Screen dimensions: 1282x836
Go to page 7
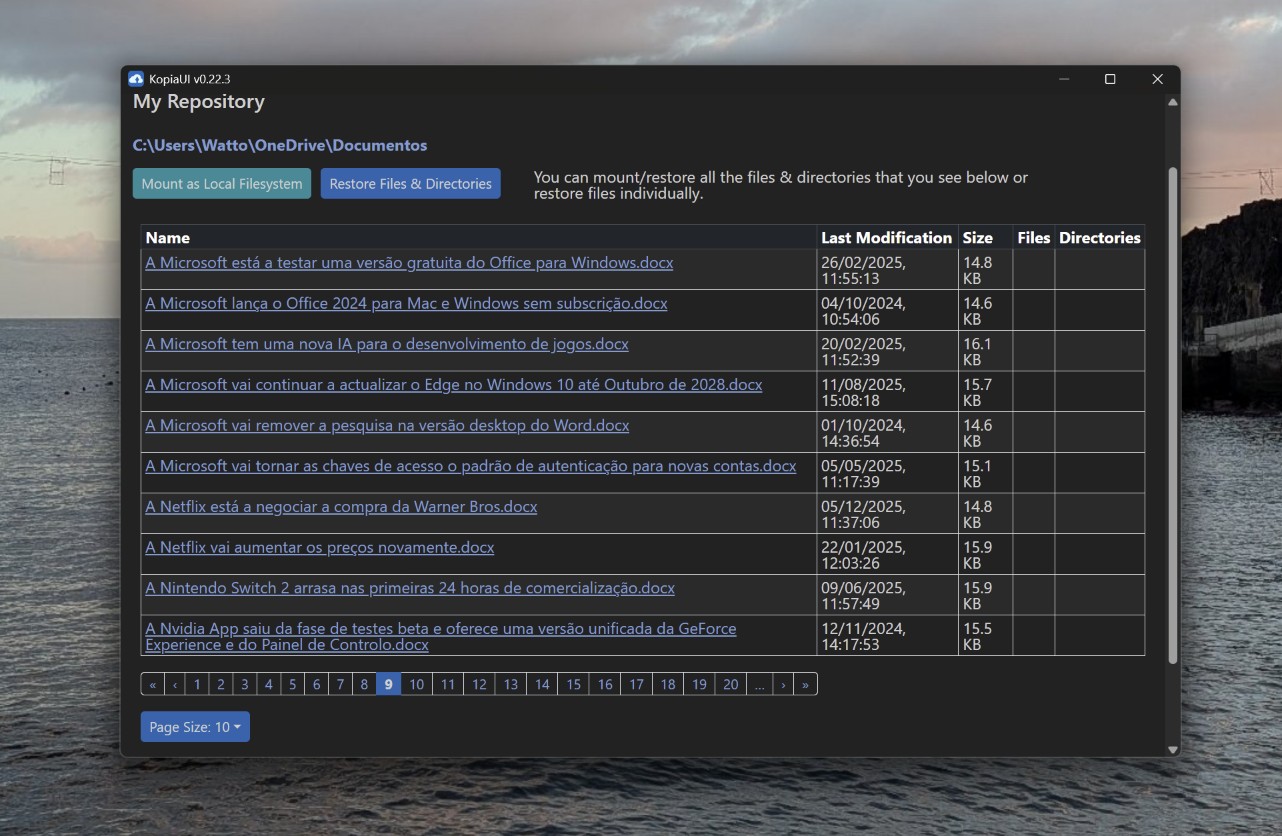pyautogui.click(x=340, y=684)
